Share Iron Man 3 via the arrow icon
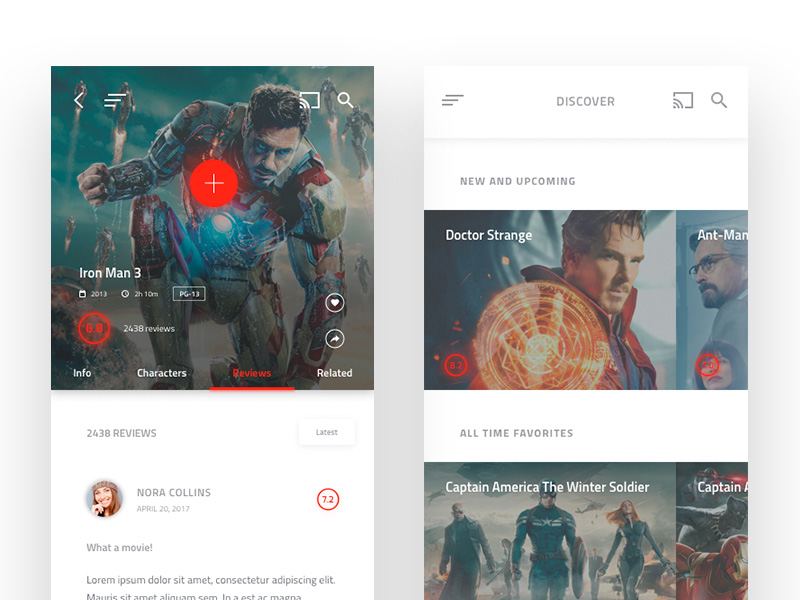800x600 pixels. coord(335,339)
